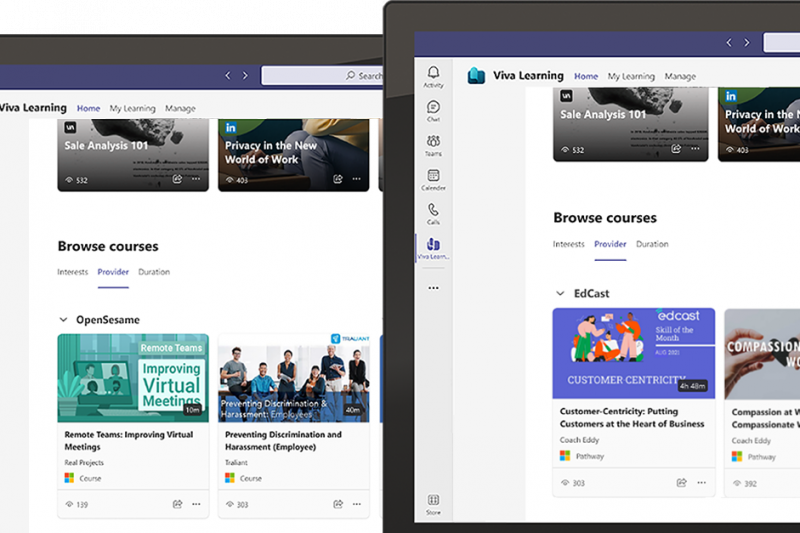
Task: Browse by Provider in right window
Action: pyautogui.click(x=610, y=244)
